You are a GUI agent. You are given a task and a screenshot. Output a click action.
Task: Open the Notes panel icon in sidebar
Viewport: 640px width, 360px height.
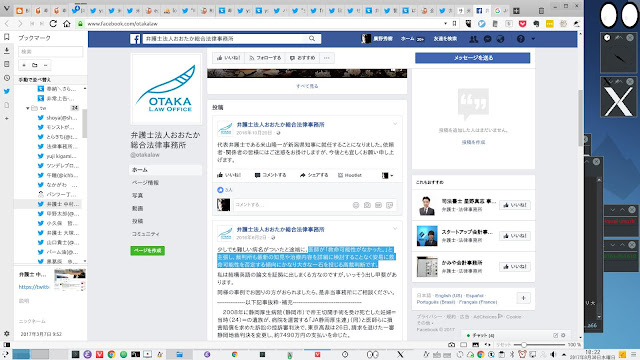(7, 64)
